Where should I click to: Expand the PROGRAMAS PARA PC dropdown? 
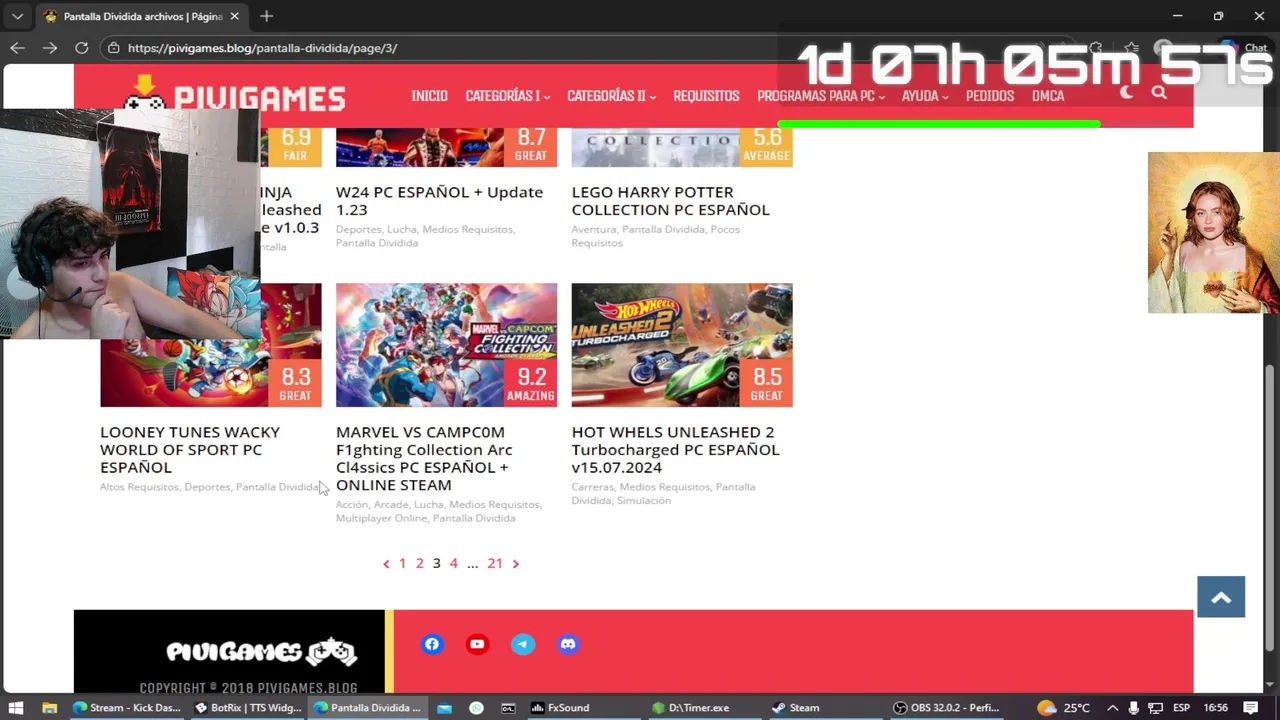coord(821,96)
